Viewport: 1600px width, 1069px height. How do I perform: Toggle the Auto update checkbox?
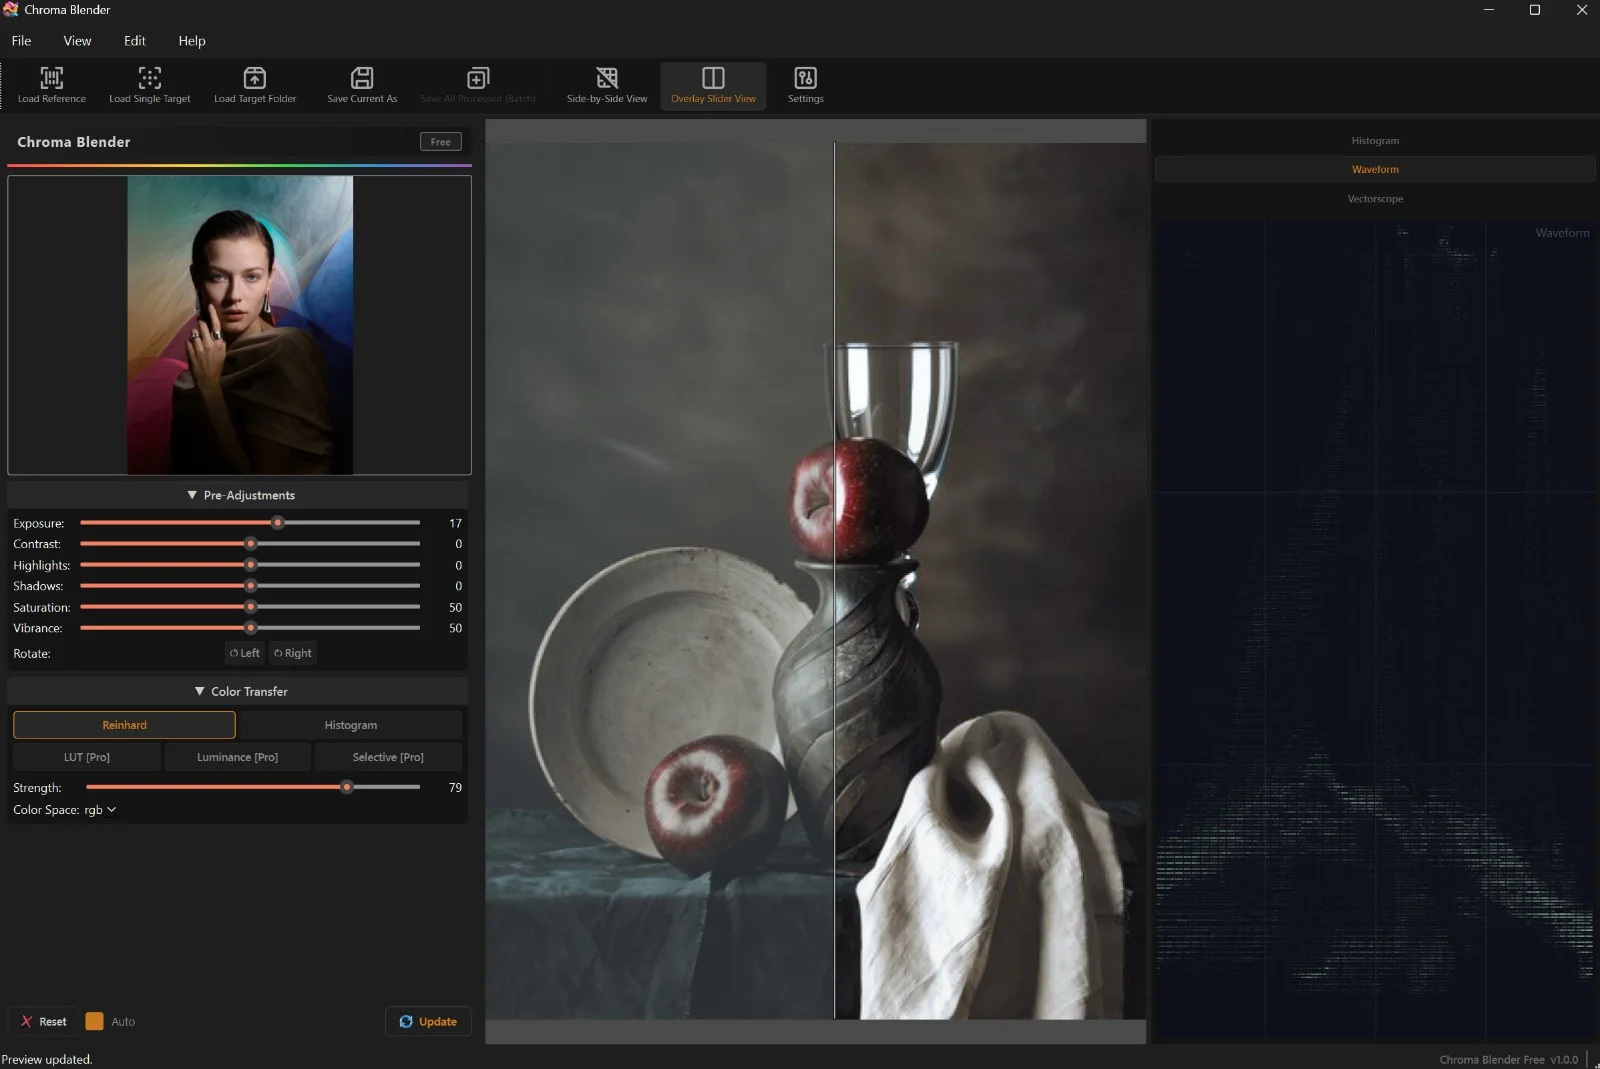coord(94,1021)
